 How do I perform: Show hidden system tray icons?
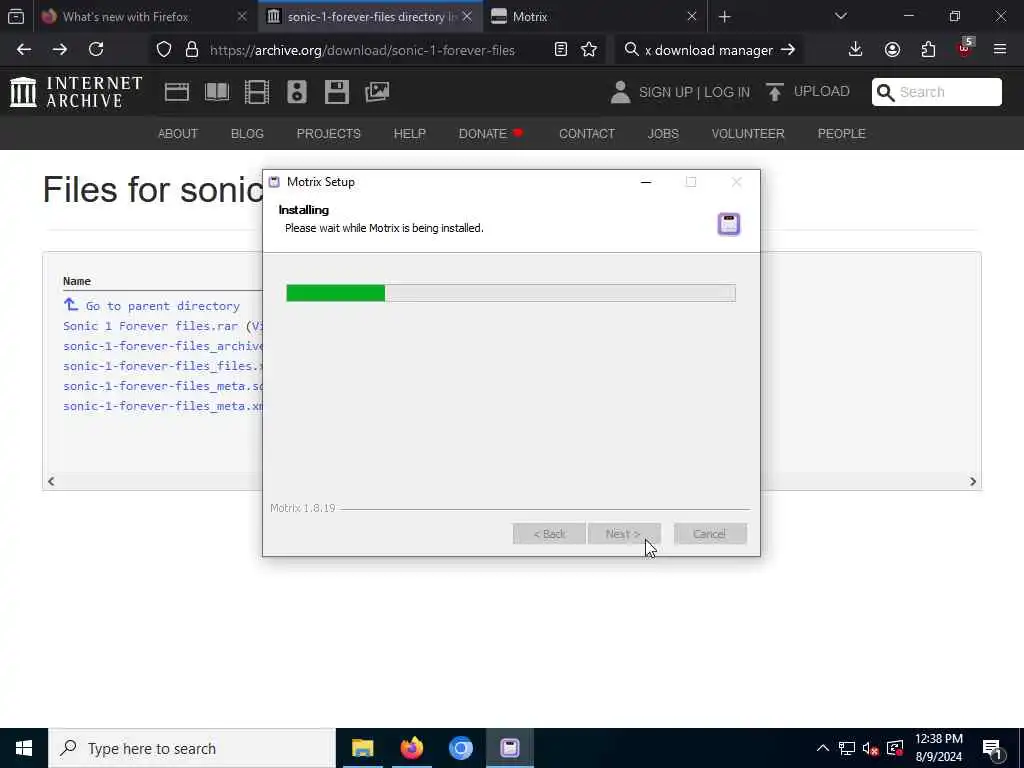pos(823,748)
